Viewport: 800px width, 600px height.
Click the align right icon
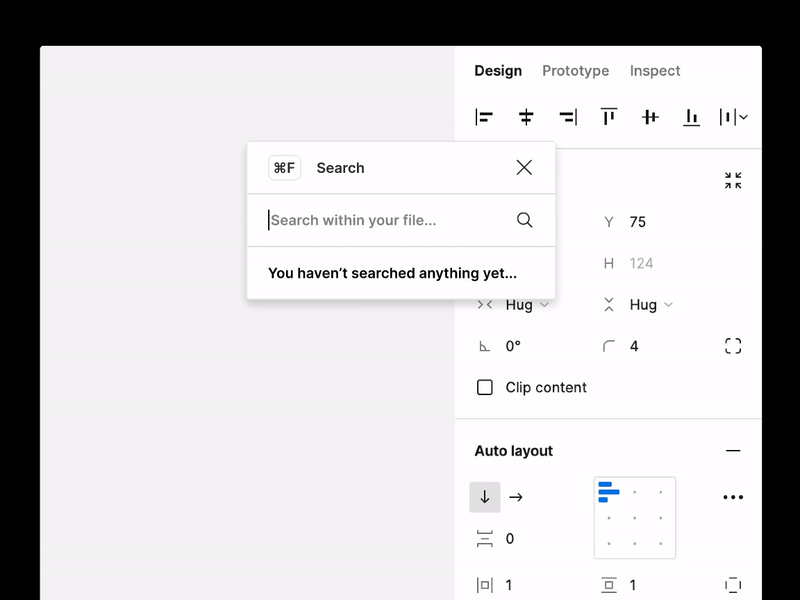click(567, 117)
